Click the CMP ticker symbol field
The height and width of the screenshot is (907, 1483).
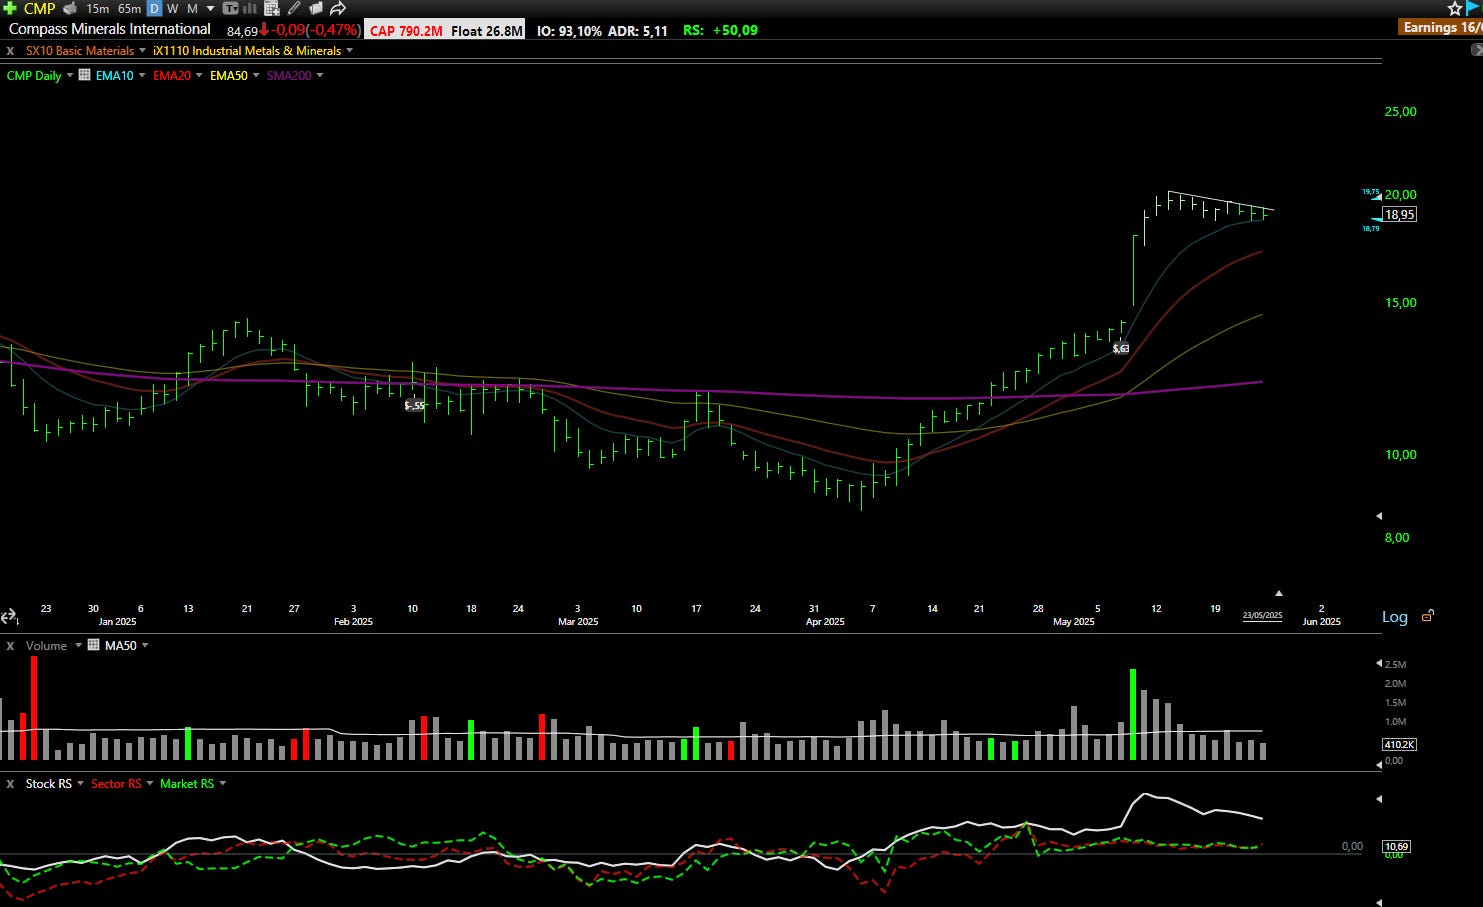coord(40,8)
